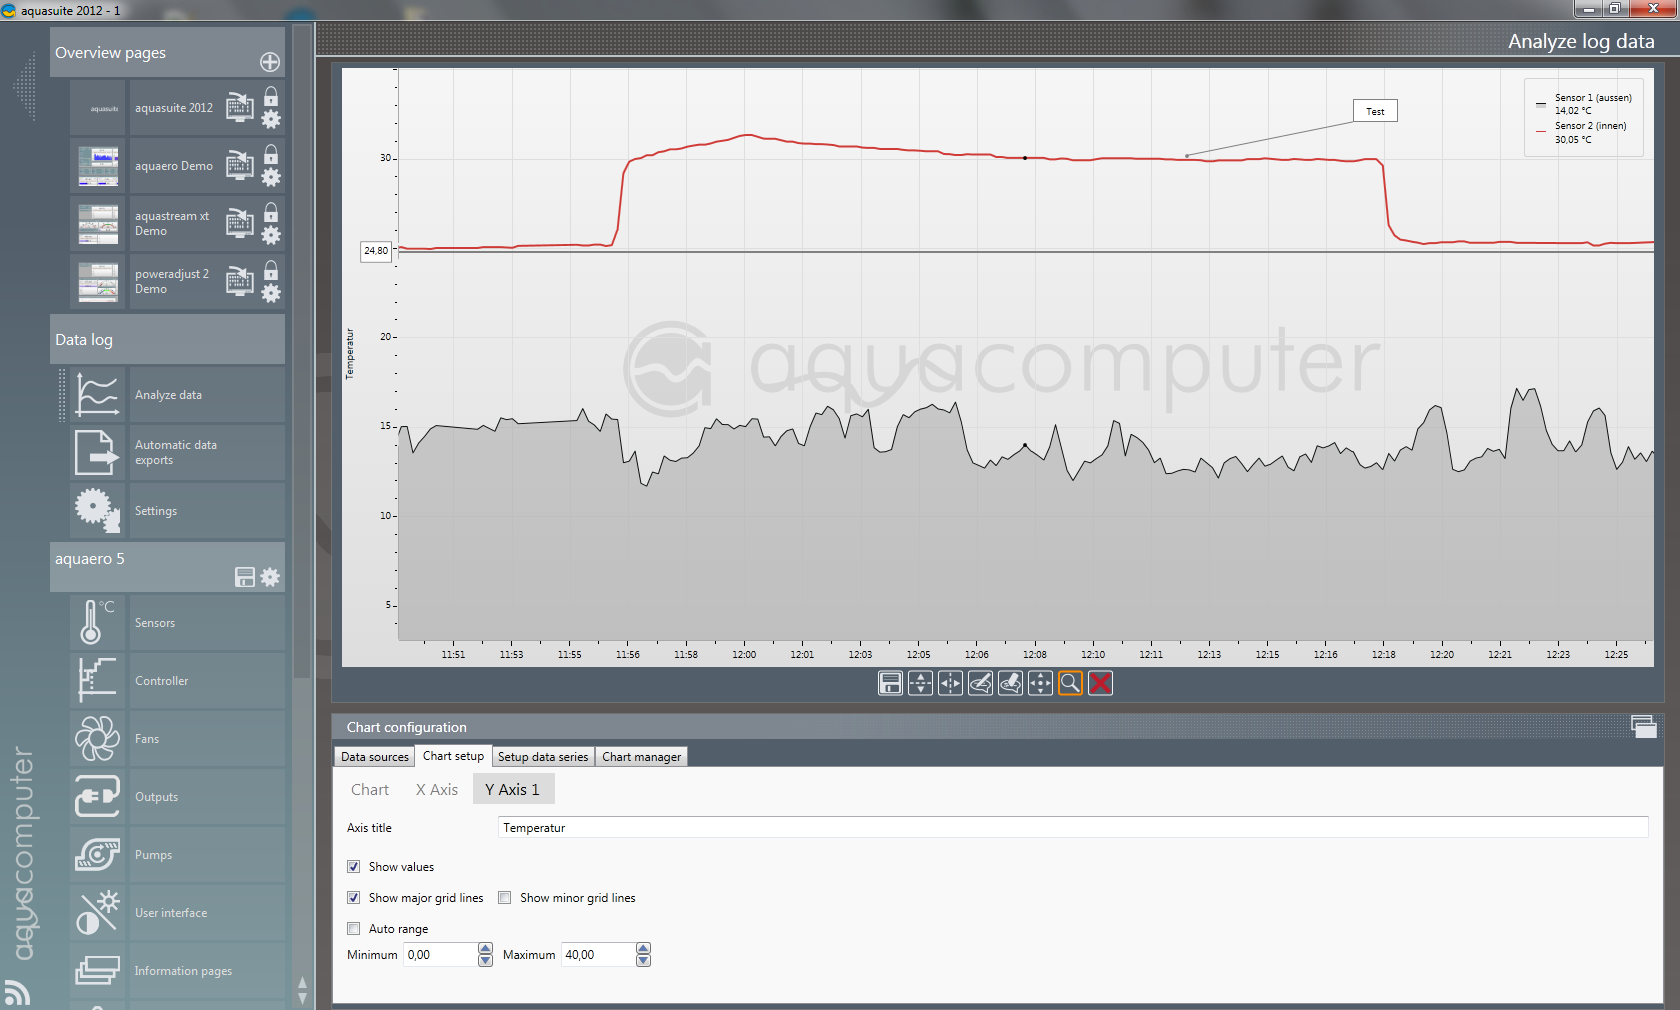Viewport: 1680px width, 1010px height.
Task: Click desktop mode icon for aquaero Demo page
Action: click(x=240, y=165)
